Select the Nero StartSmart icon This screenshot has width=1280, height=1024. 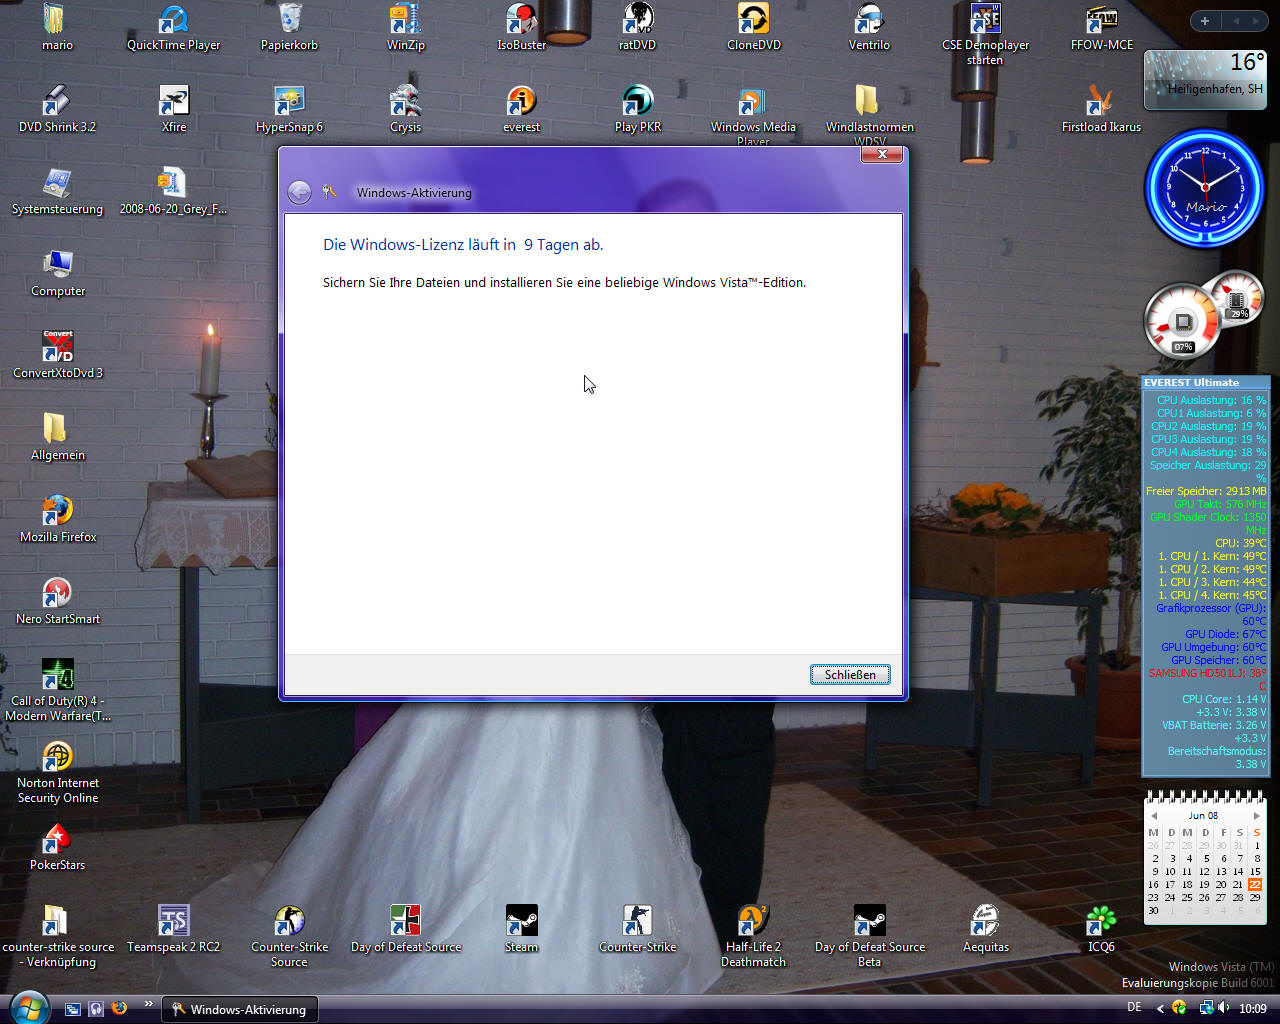click(x=58, y=601)
